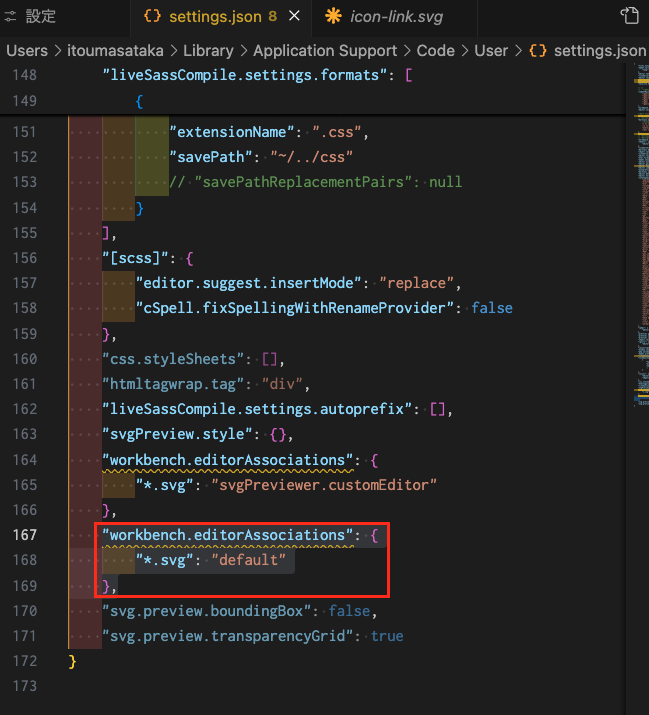
Task: Click the false value on line 158
Action: [x=492, y=308]
